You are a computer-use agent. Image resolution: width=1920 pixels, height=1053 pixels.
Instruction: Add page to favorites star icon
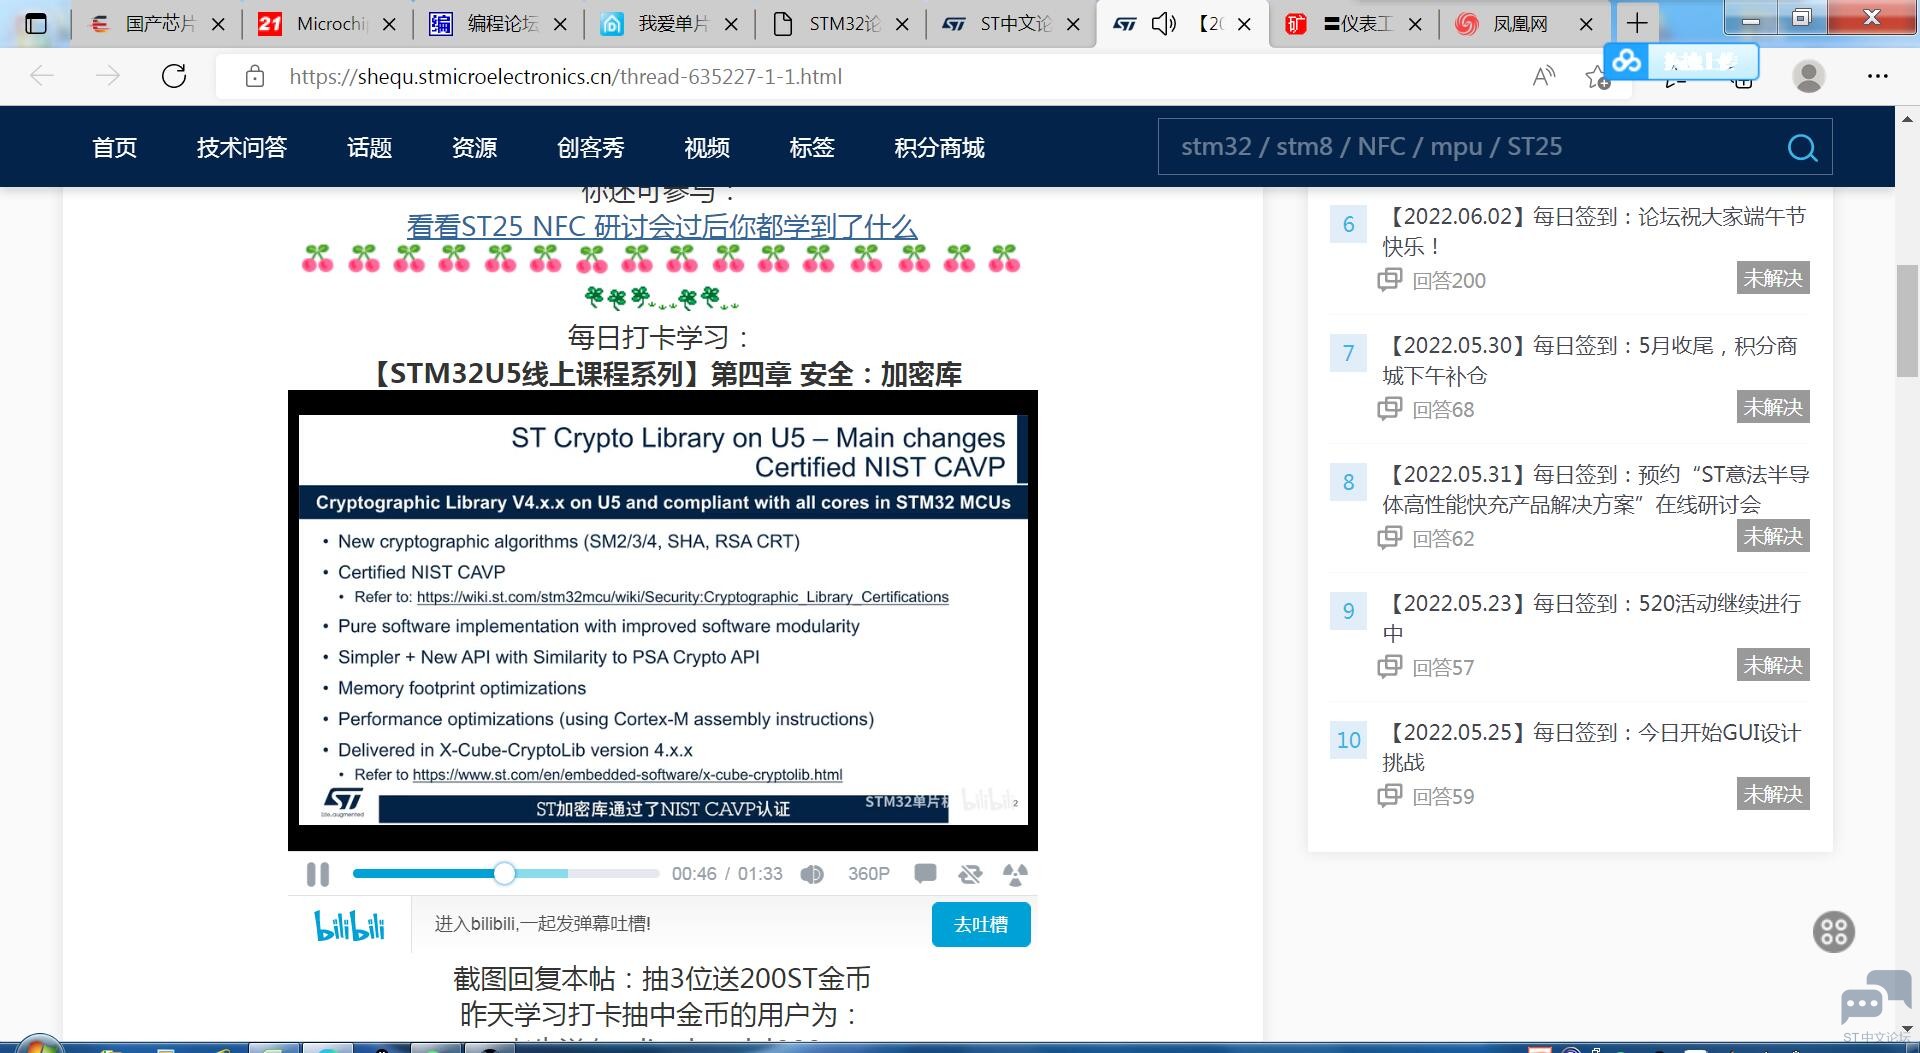1596,77
